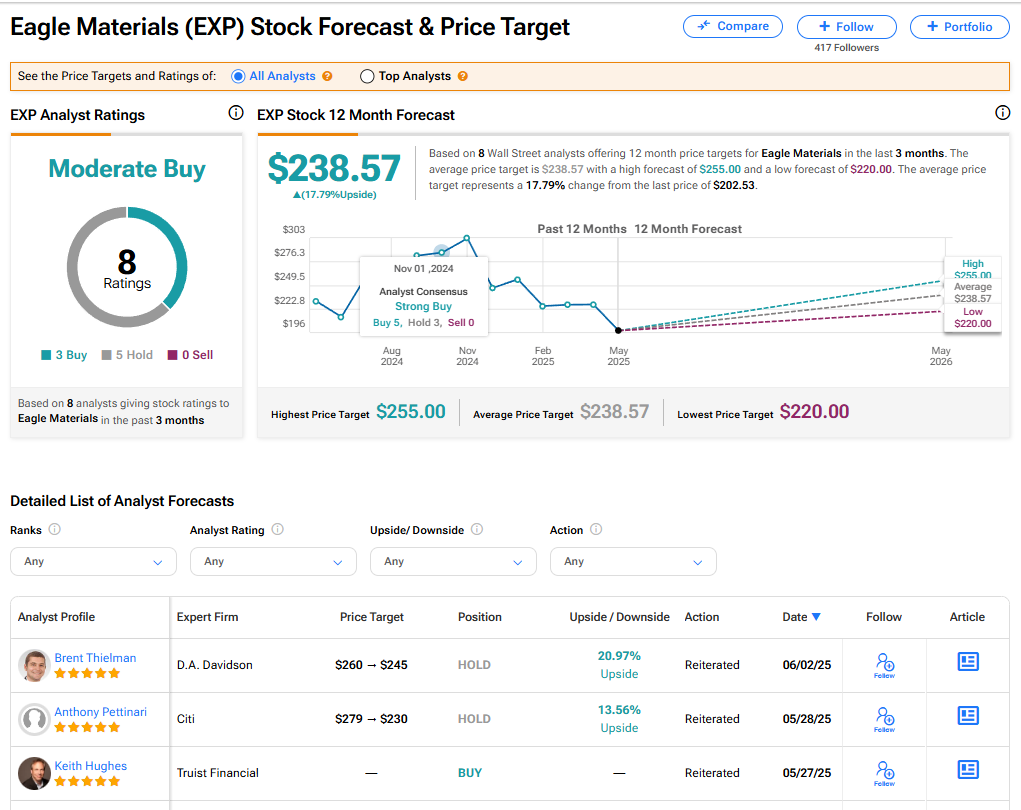1021x810 pixels.
Task: Click the Compare button
Action: (733, 26)
